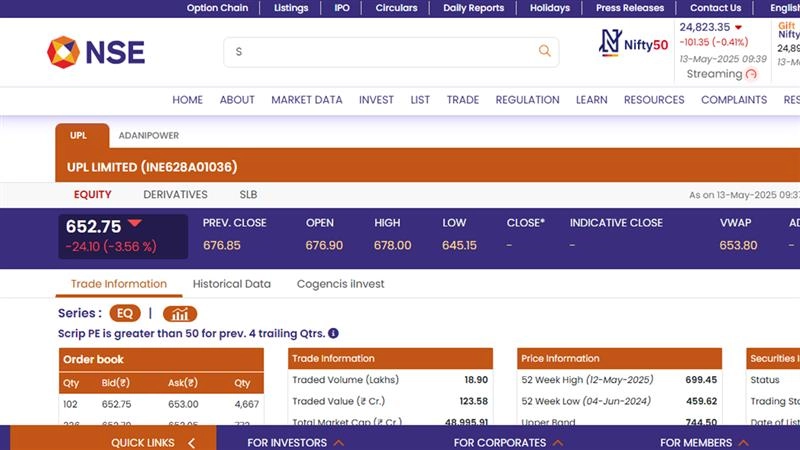Click the red down arrow beside 652.75
Image resolution: width=800 pixels, height=450 pixels.
[x=135, y=224]
